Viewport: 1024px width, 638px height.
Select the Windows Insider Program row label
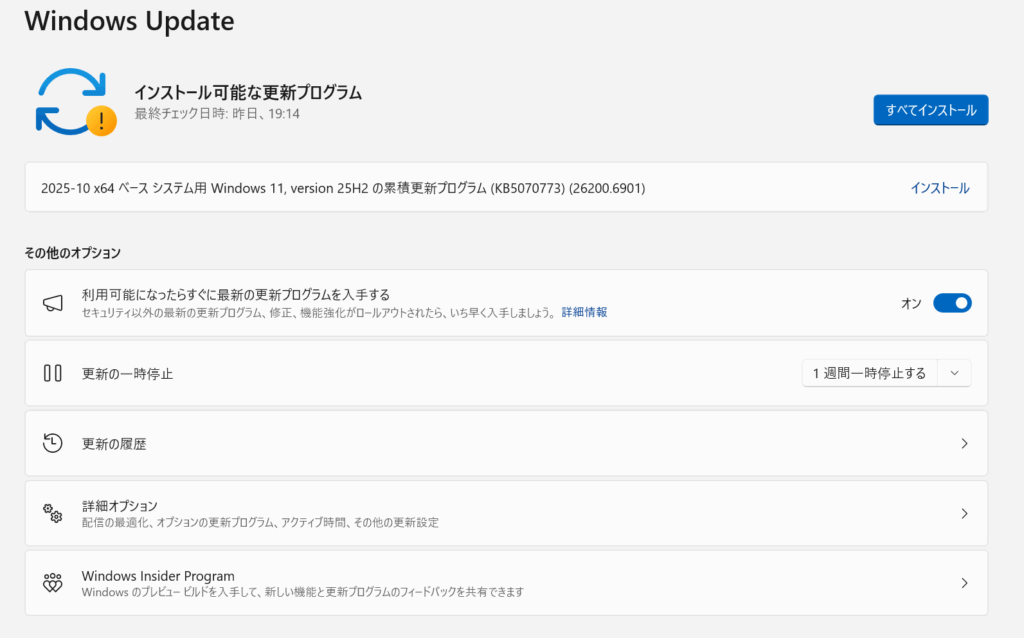[158, 576]
